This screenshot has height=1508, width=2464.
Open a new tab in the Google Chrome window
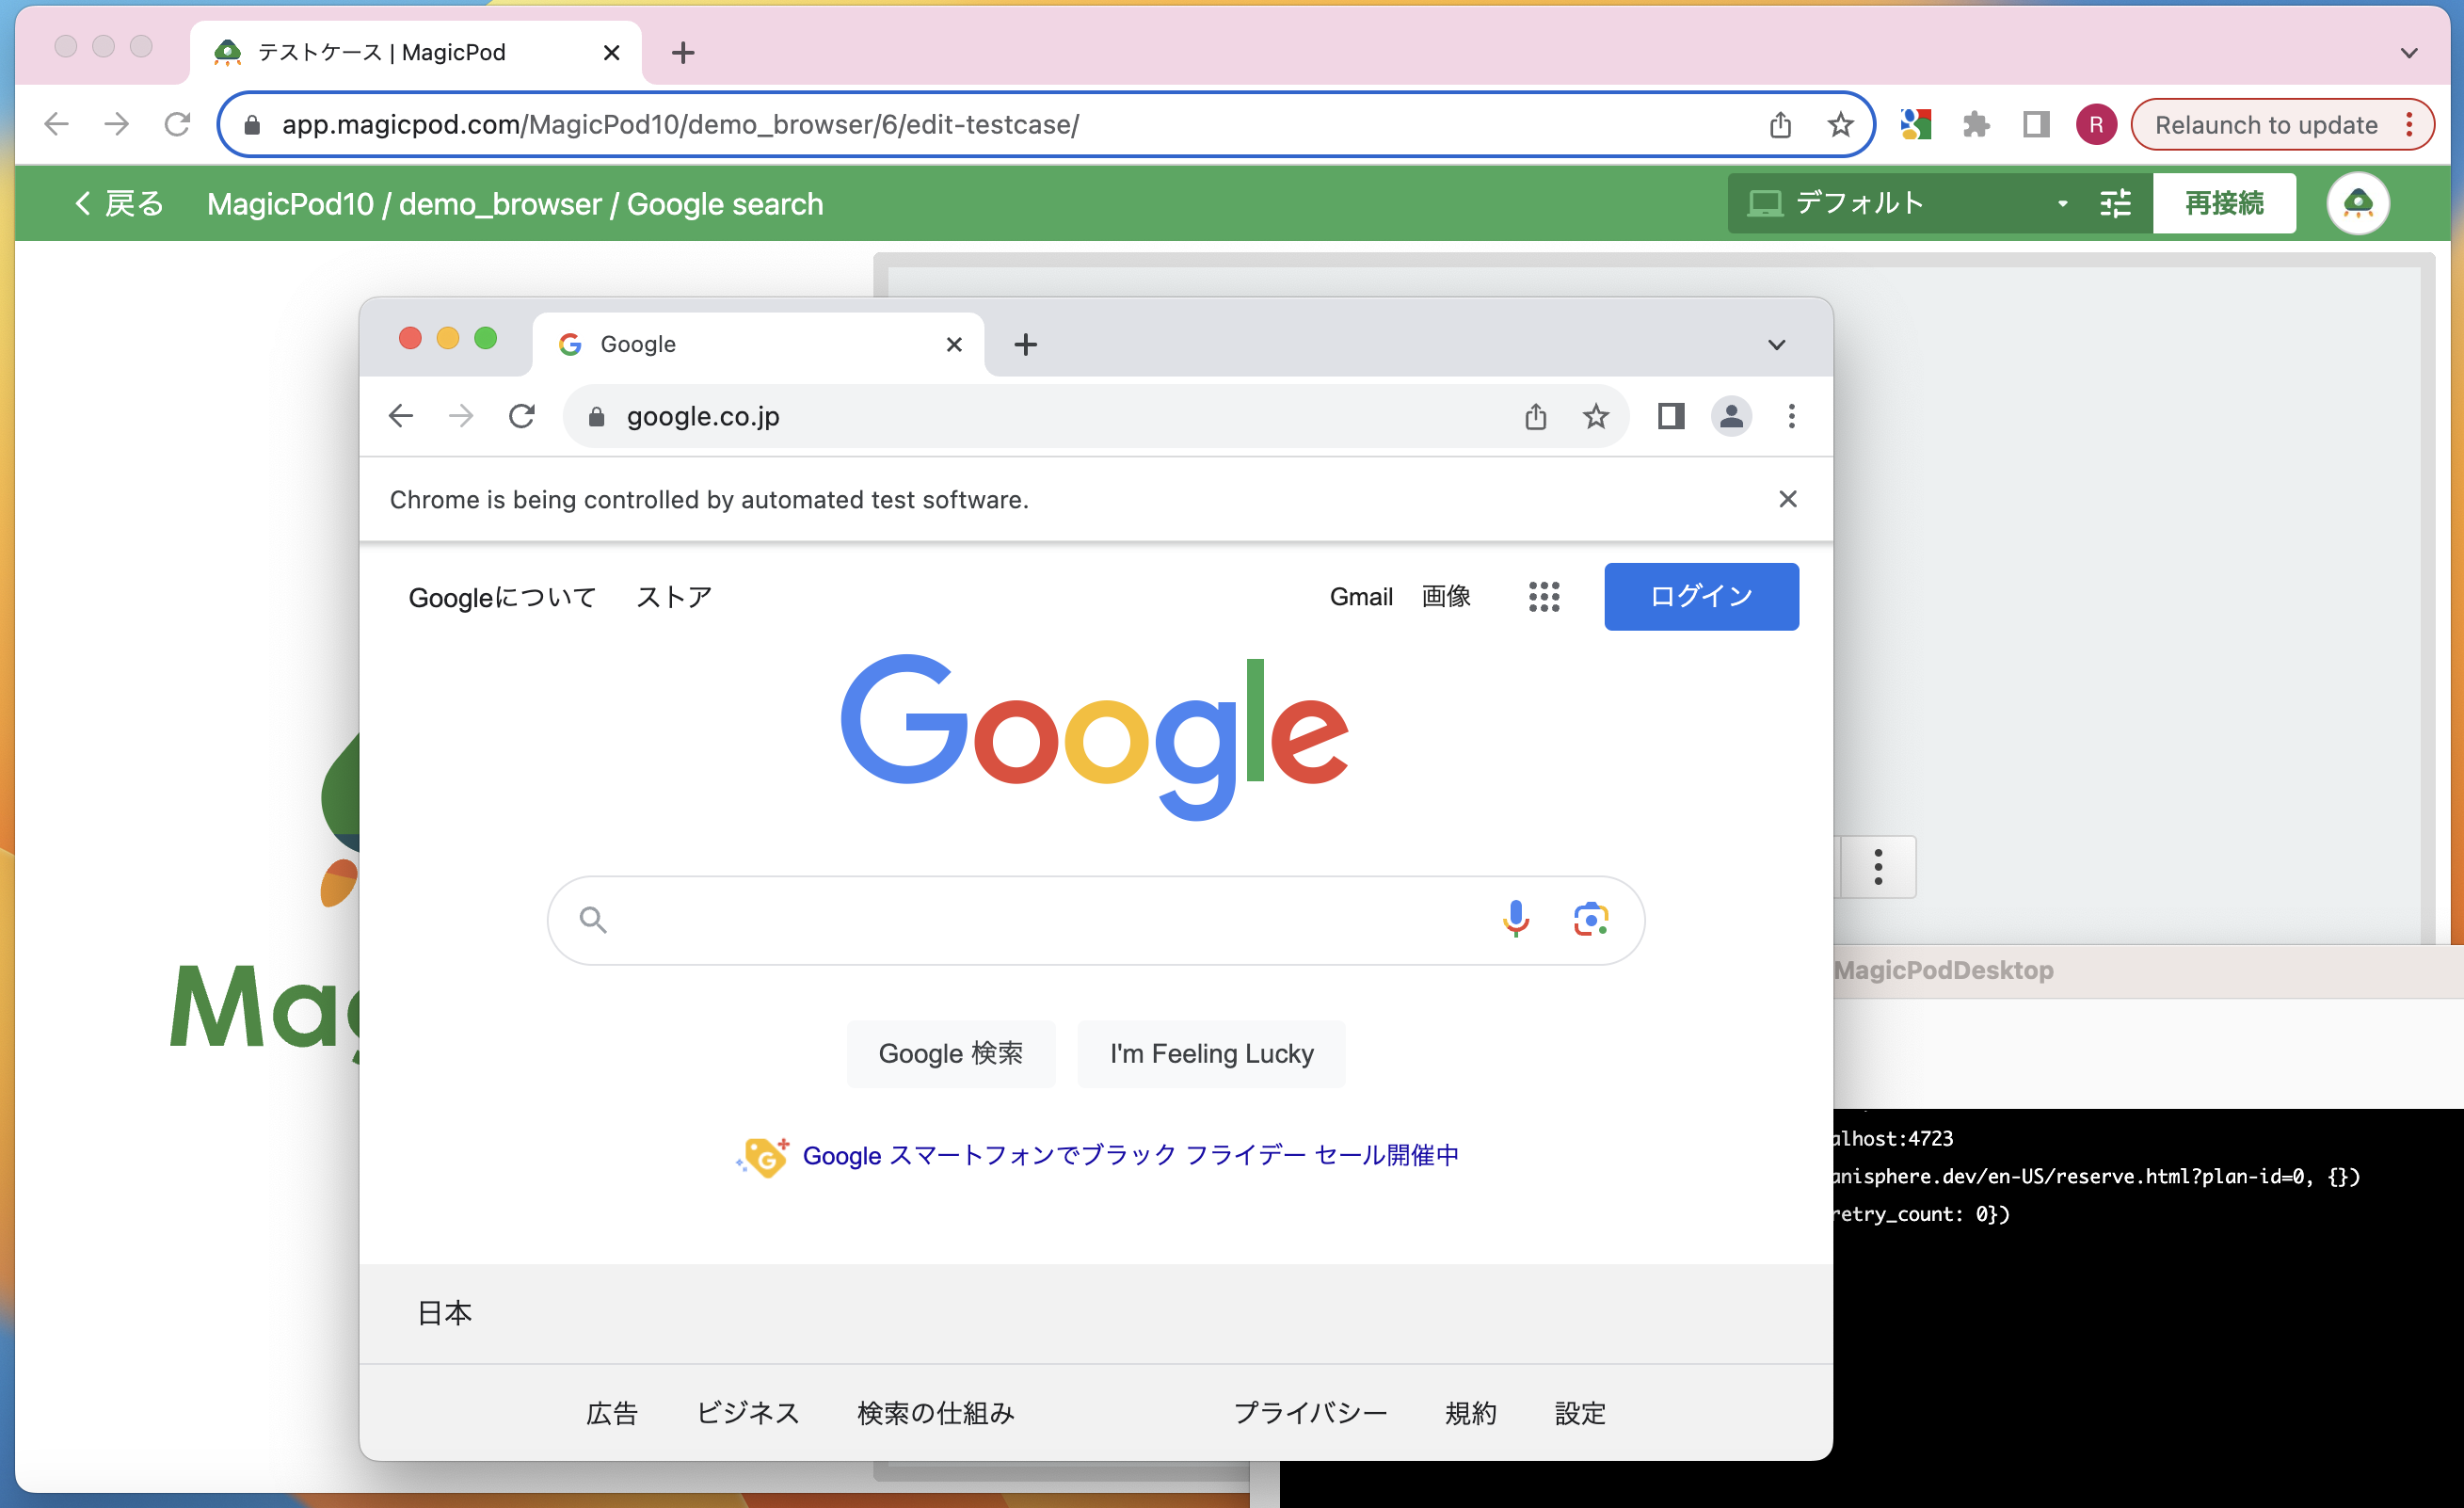[x=1025, y=344]
